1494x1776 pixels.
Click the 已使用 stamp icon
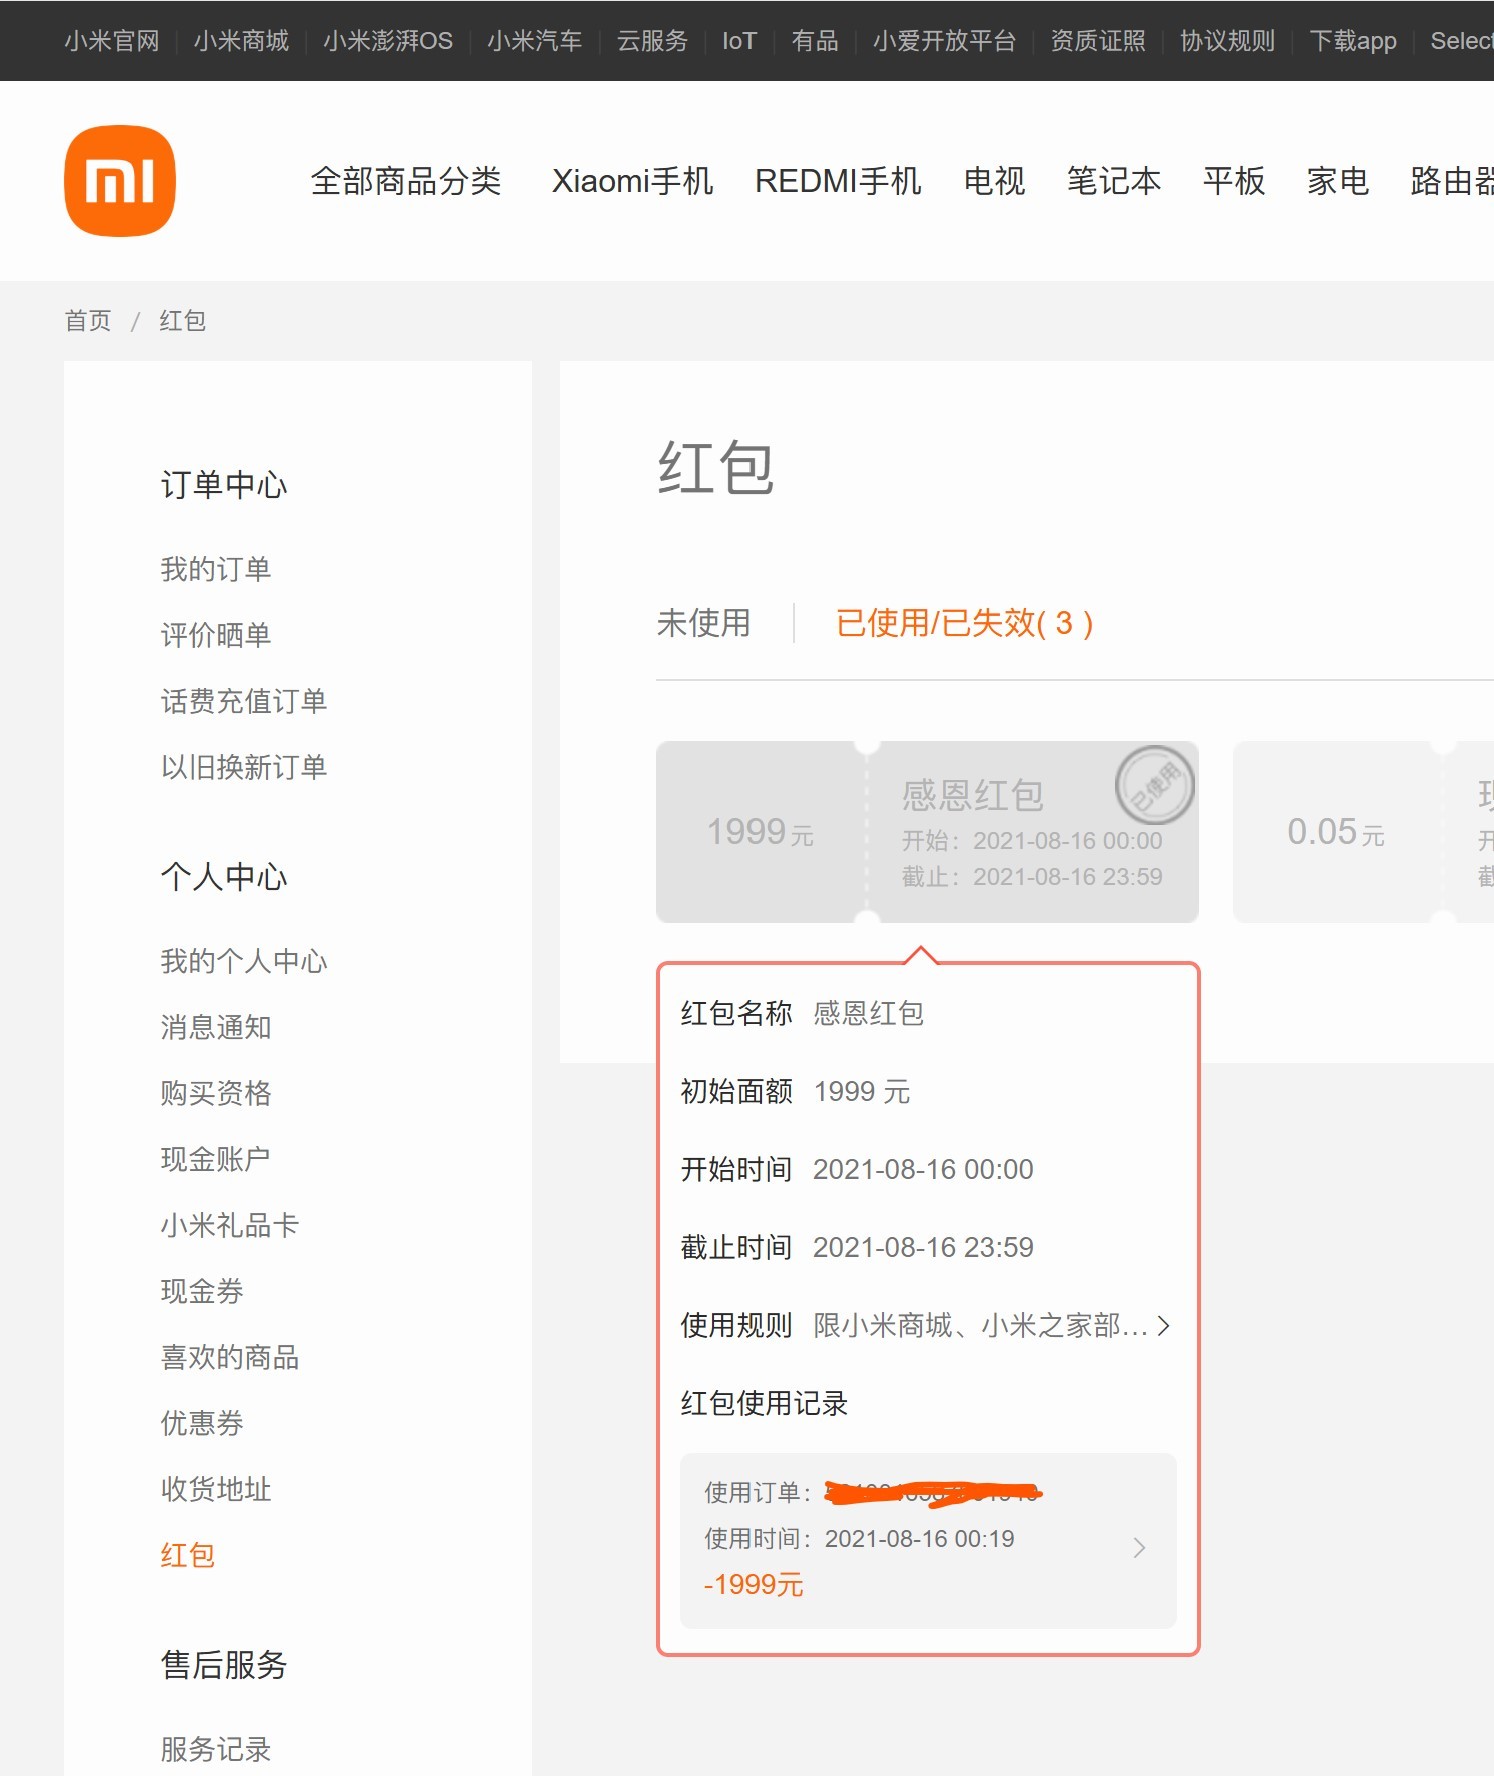point(1155,786)
